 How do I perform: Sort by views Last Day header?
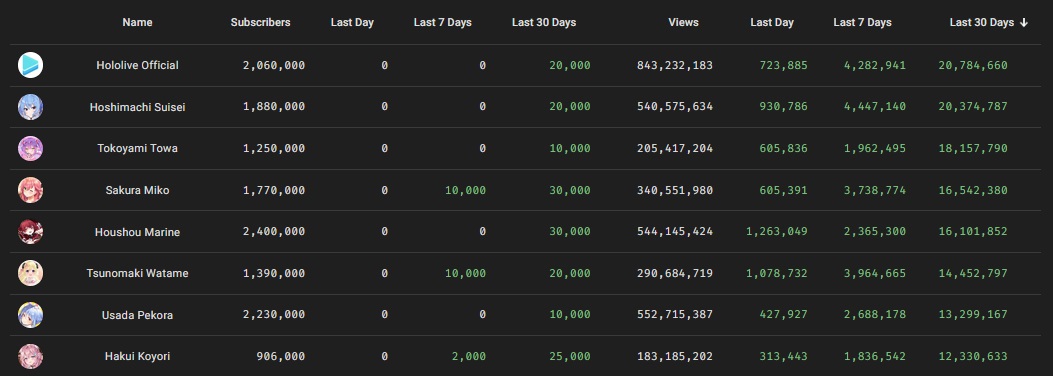point(772,22)
